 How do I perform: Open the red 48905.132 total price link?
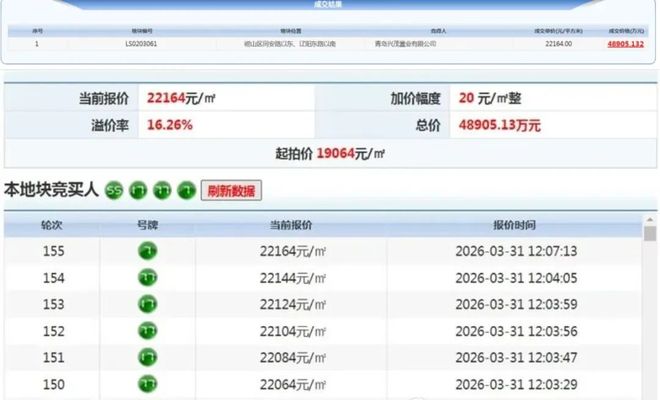[625, 45]
